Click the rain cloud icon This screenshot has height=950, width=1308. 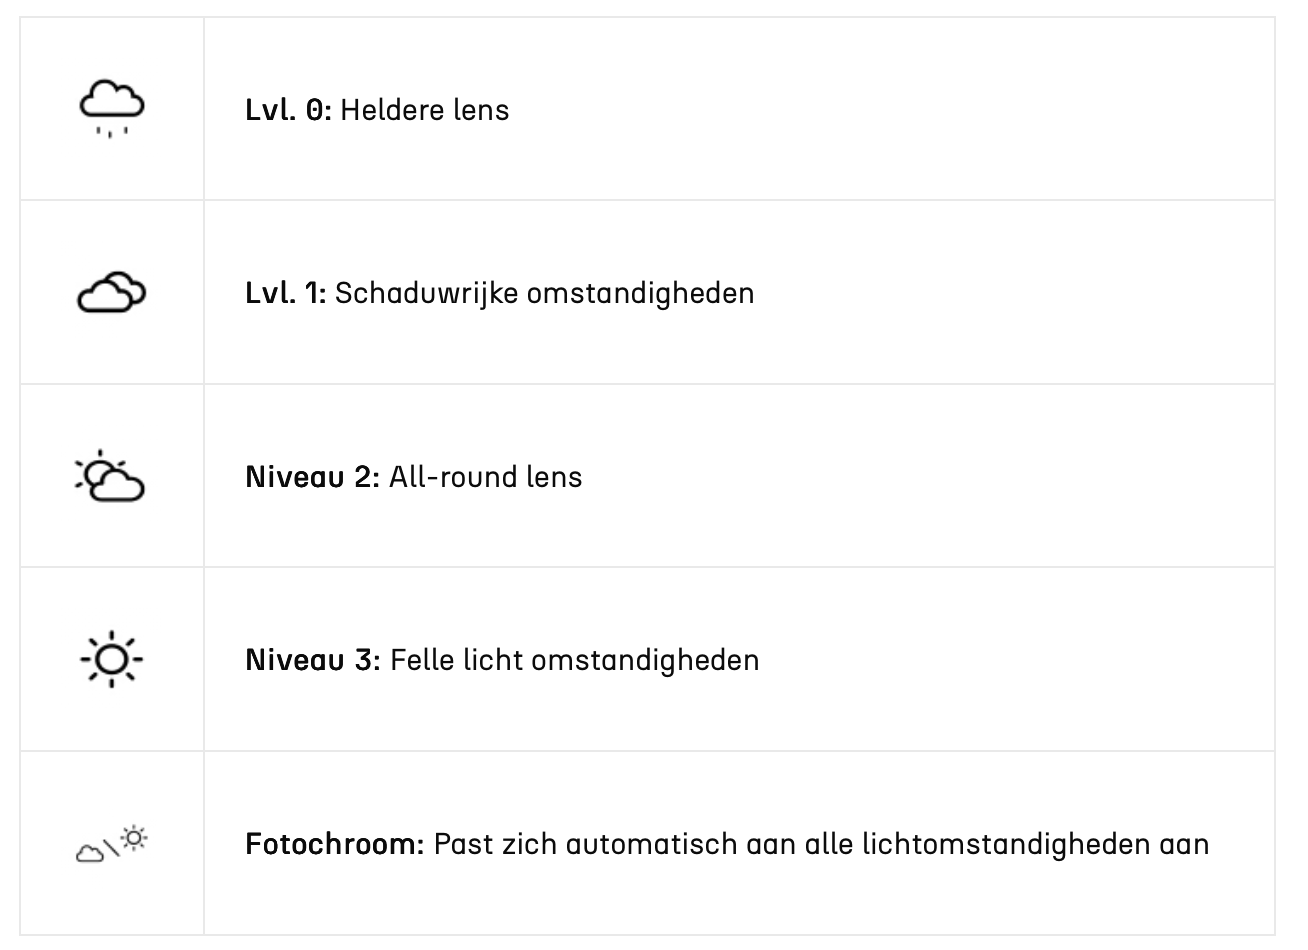point(112,109)
